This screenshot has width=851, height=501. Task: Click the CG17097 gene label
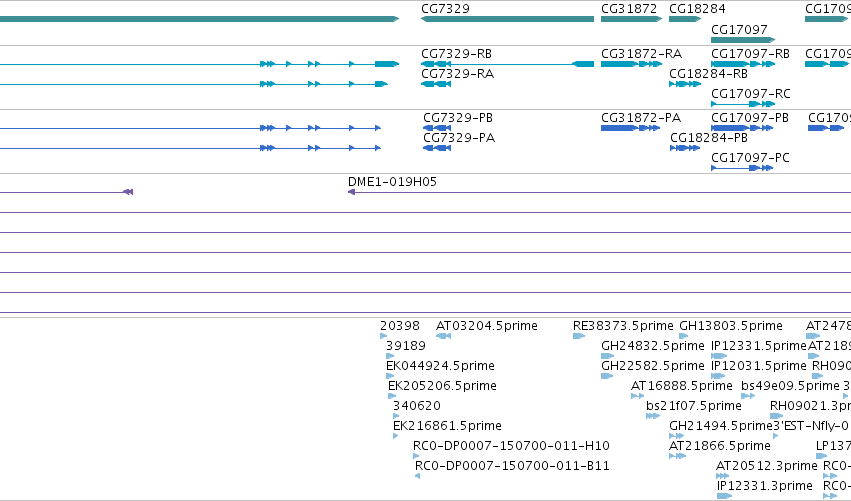pos(739,29)
